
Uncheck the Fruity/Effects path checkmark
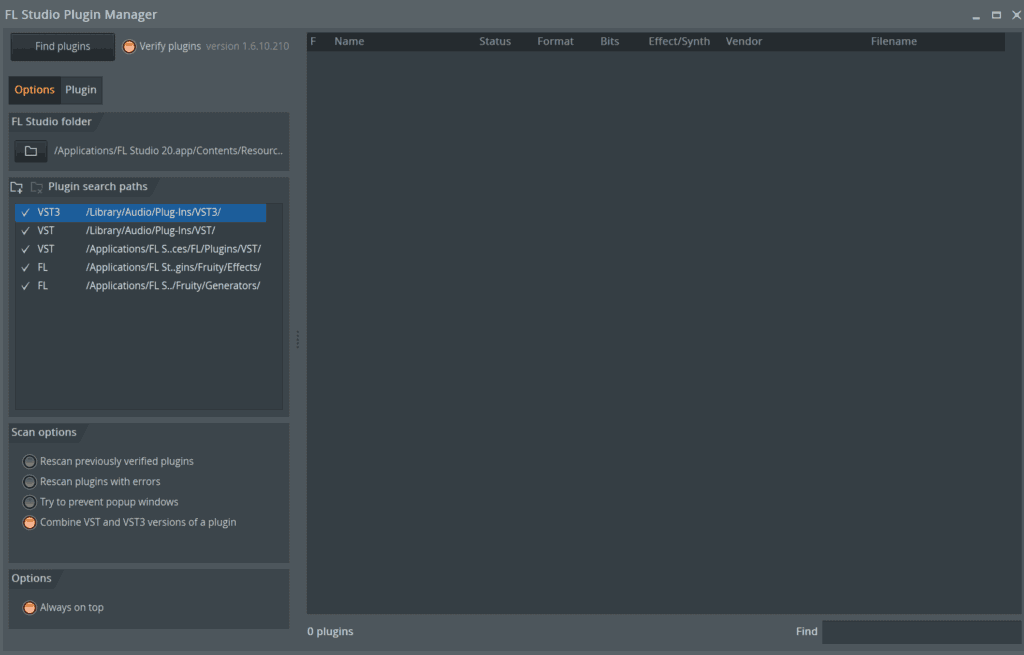[25, 268]
